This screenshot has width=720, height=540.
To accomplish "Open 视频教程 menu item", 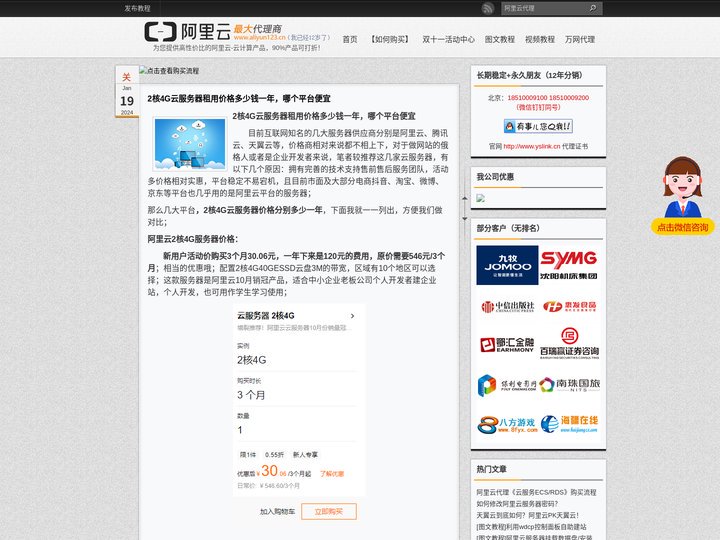I will click(540, 39).
